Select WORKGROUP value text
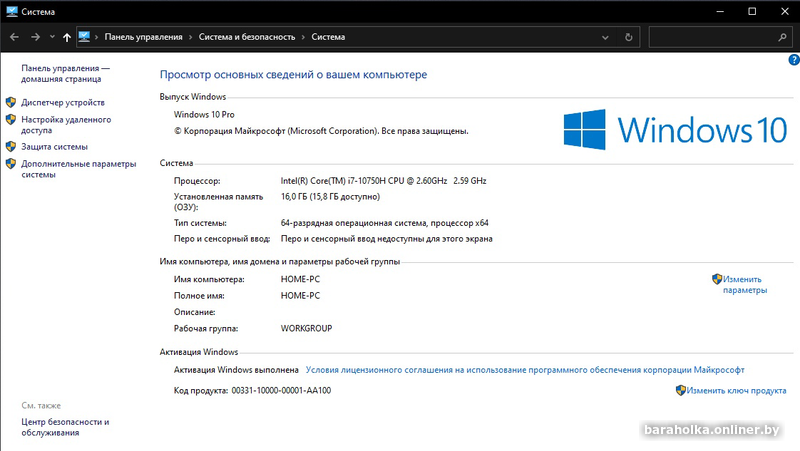 click(x=306, y=329)
